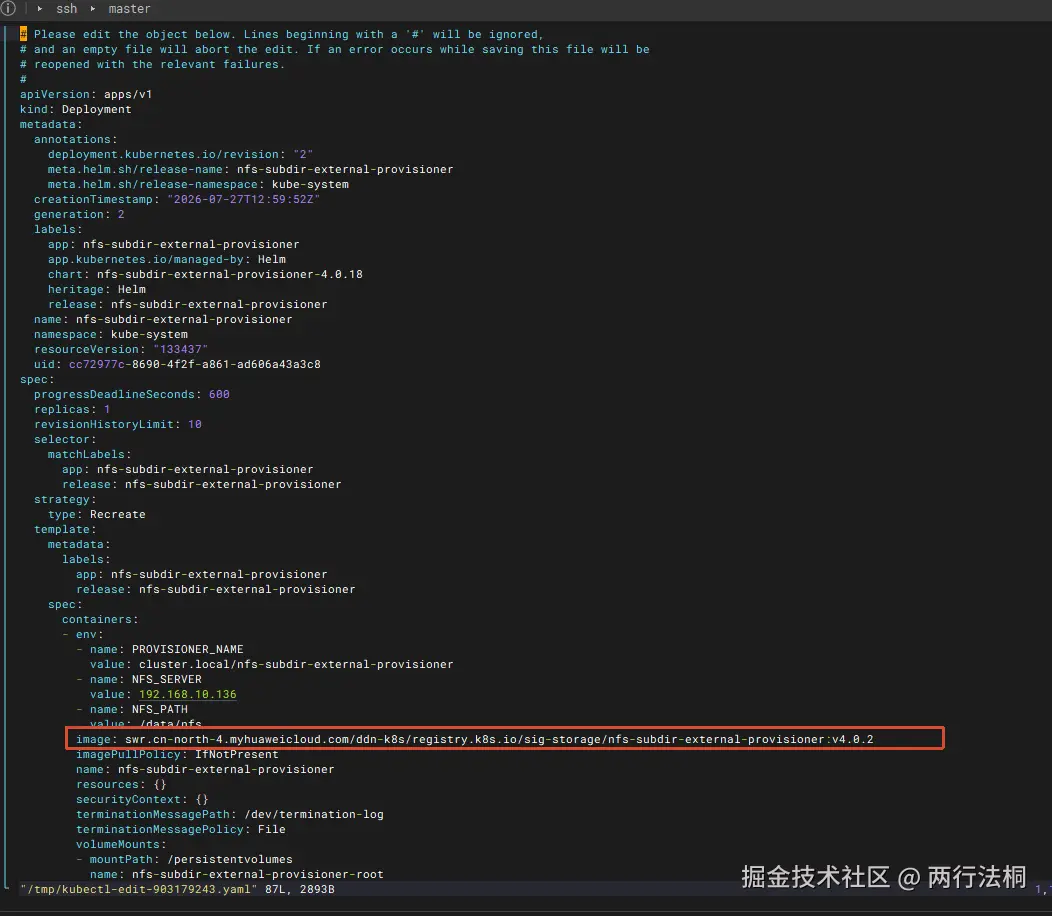Click the 'securityContext: {}' line
Viewport: 1052px width, 916px height.
(142, 800)
